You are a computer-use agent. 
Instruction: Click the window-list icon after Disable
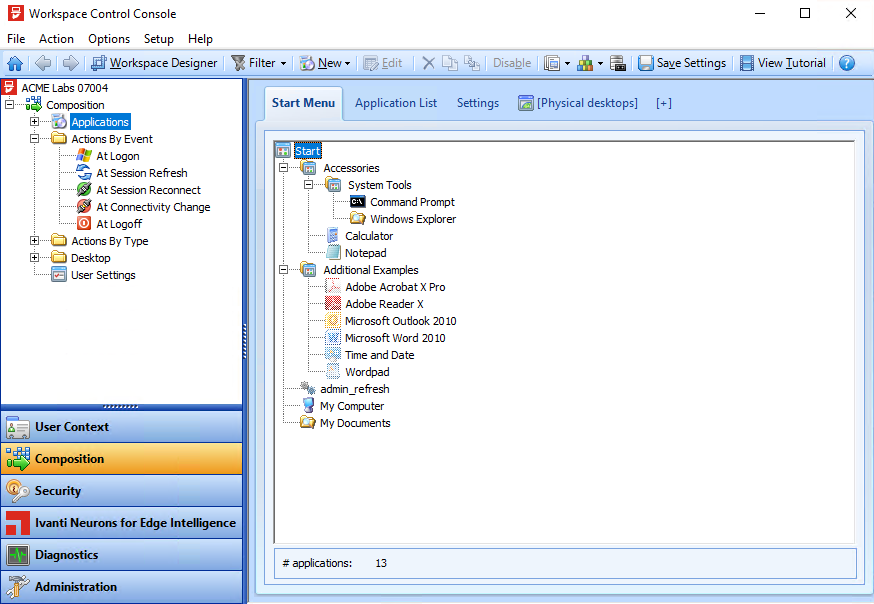tap(552, 63)
